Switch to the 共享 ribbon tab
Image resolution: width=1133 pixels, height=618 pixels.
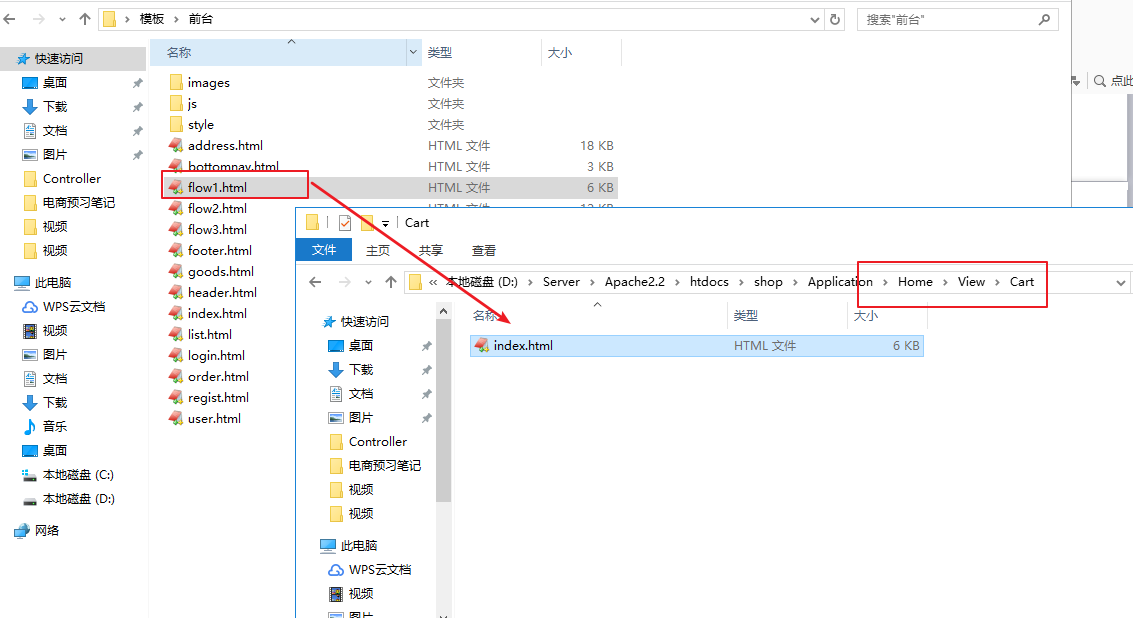pos(431,250)
